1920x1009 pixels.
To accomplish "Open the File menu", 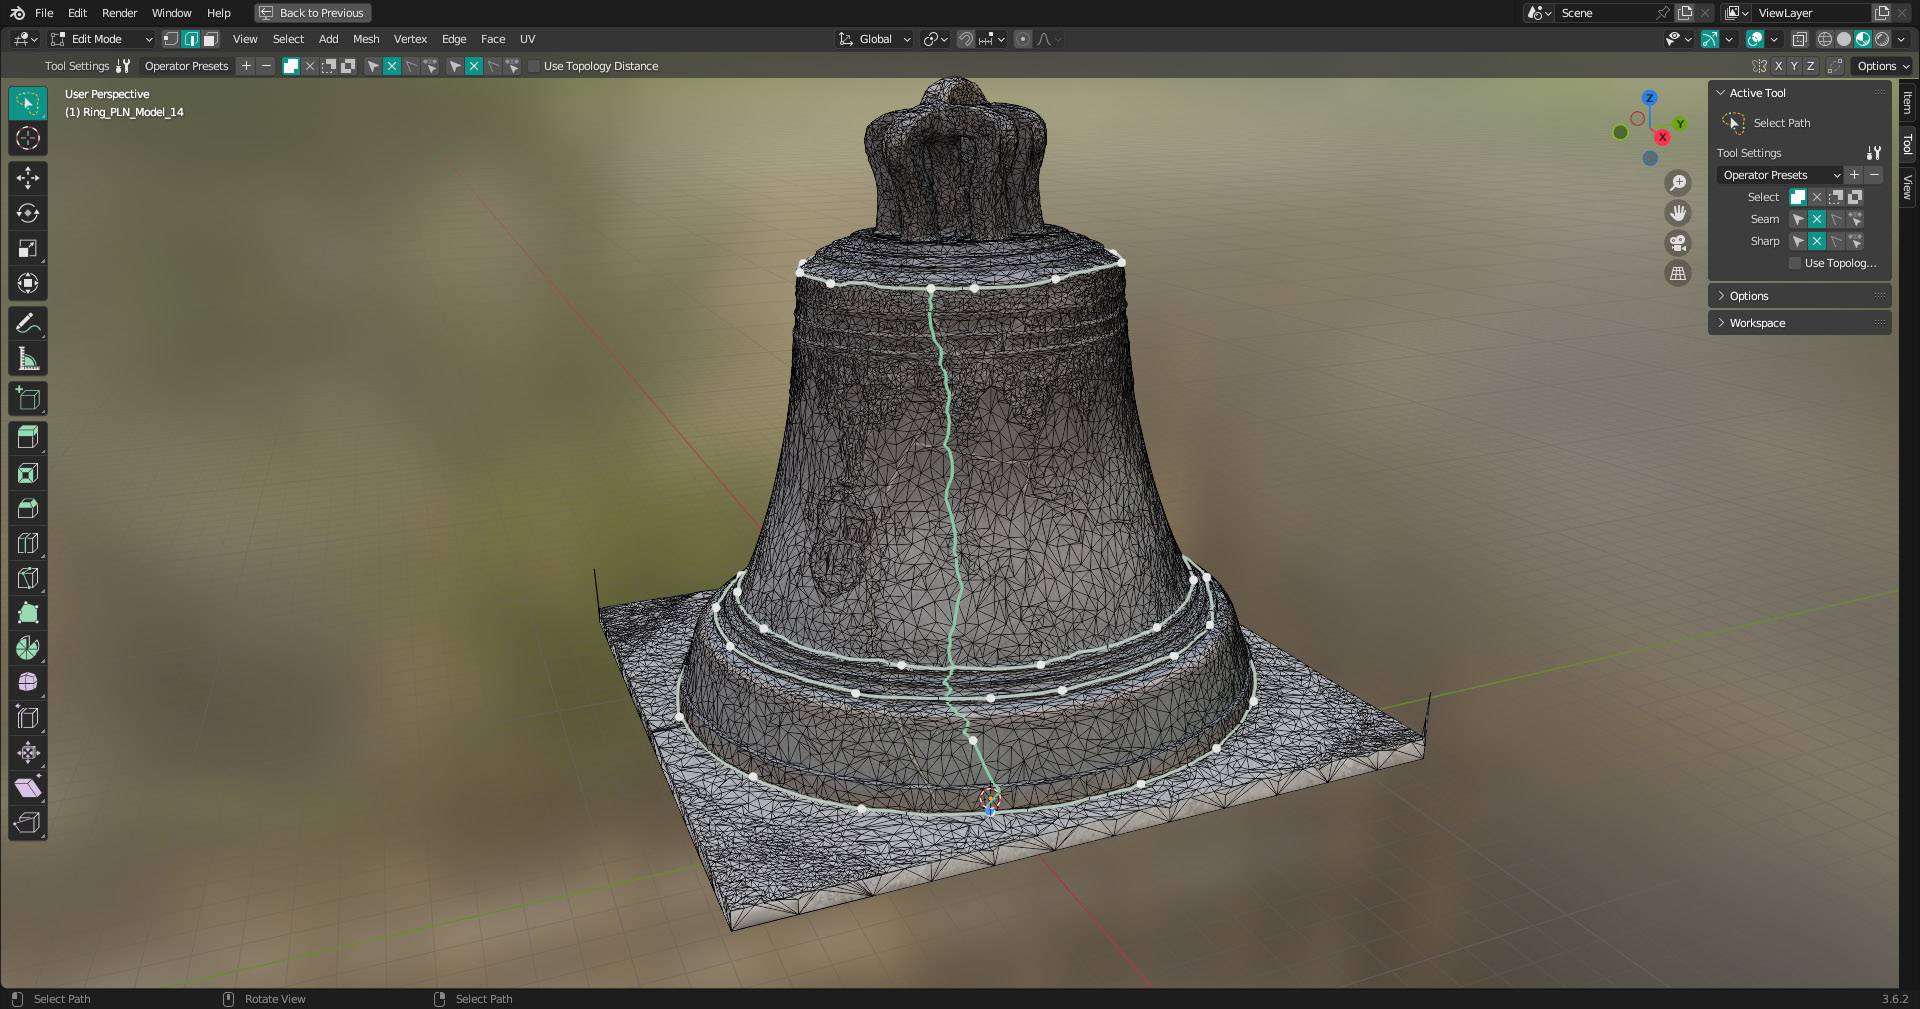I will tap(44, 13).
